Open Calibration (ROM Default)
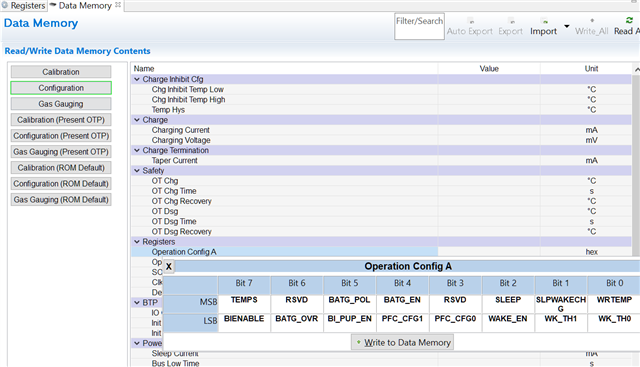 61,167
